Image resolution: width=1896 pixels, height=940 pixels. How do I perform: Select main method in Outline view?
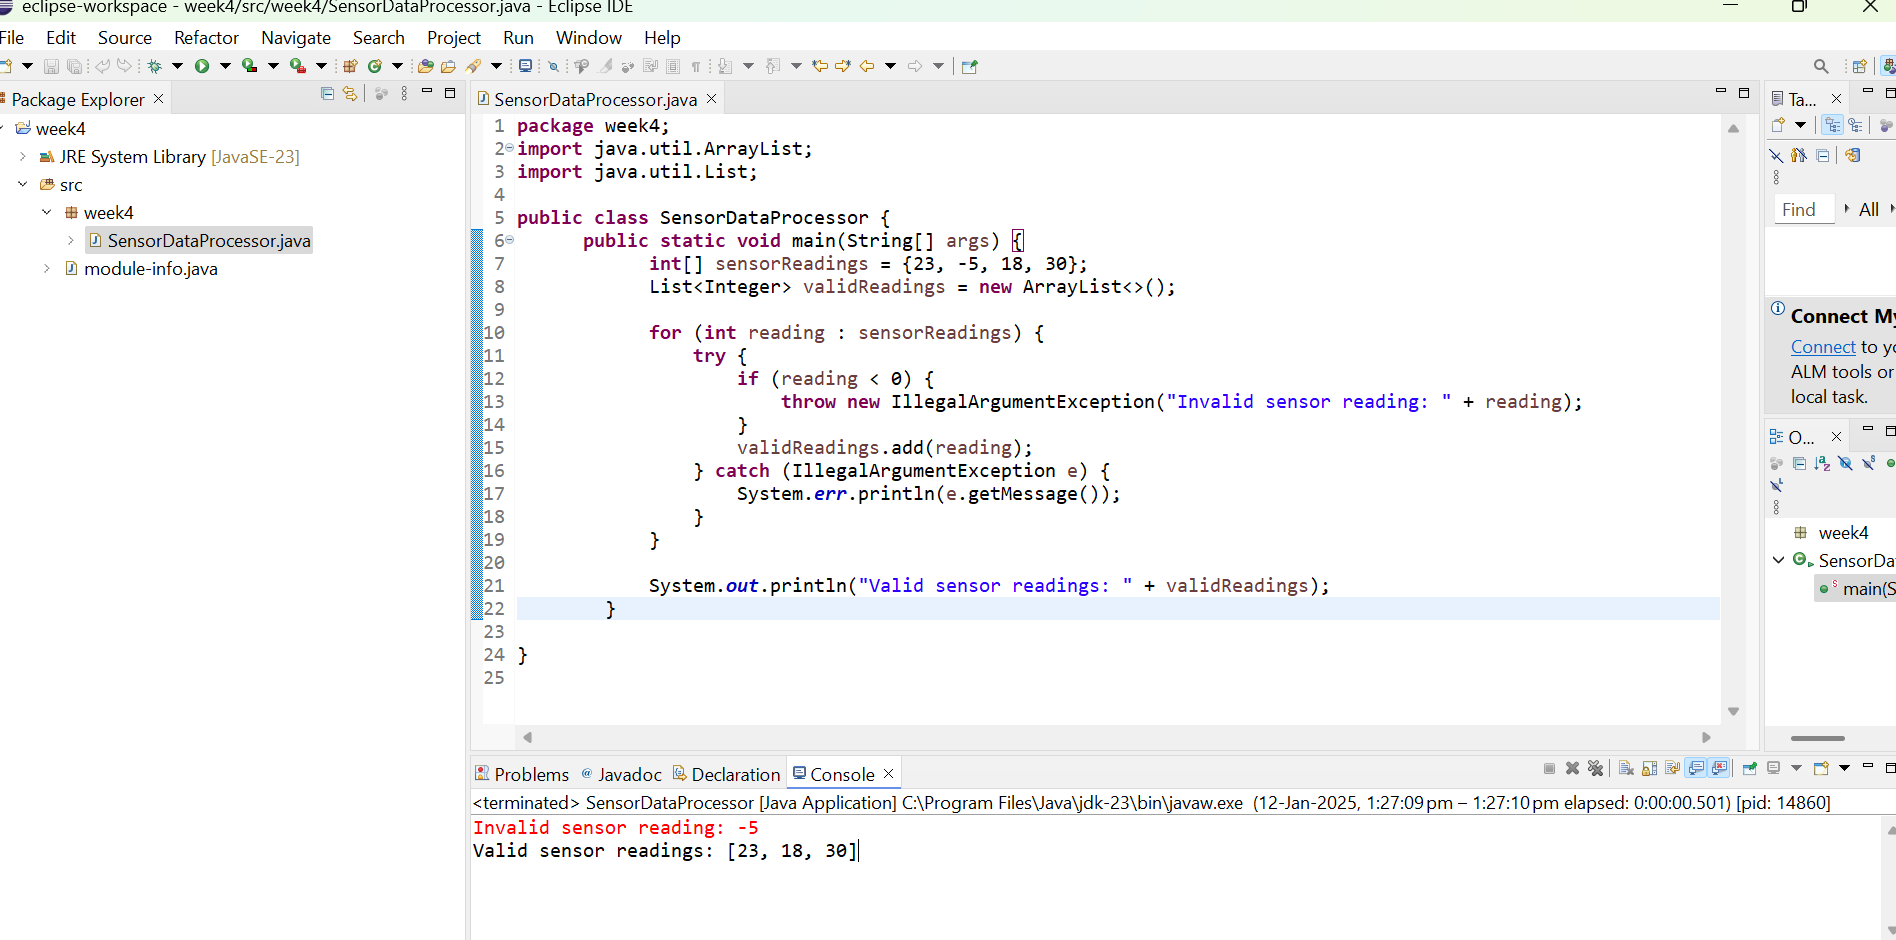point(1856,588)
